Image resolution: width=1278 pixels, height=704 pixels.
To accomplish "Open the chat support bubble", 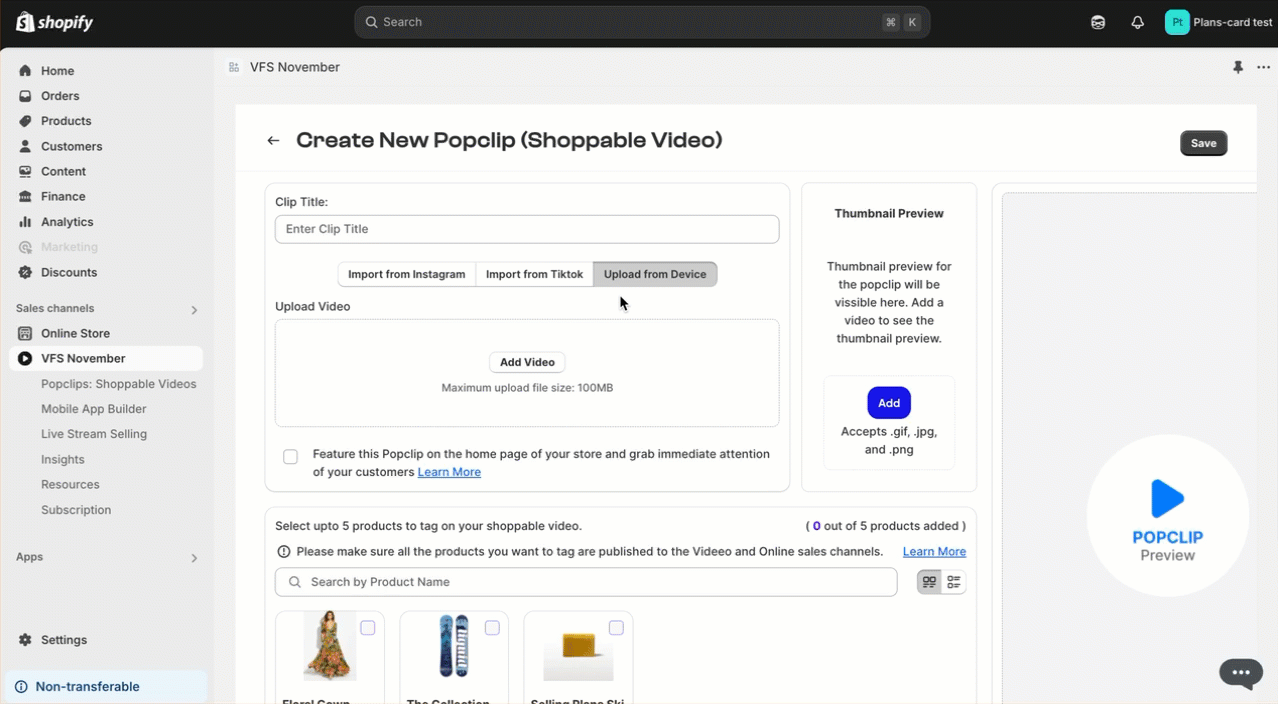I will pyautogui.click(x=1240, y=673).
